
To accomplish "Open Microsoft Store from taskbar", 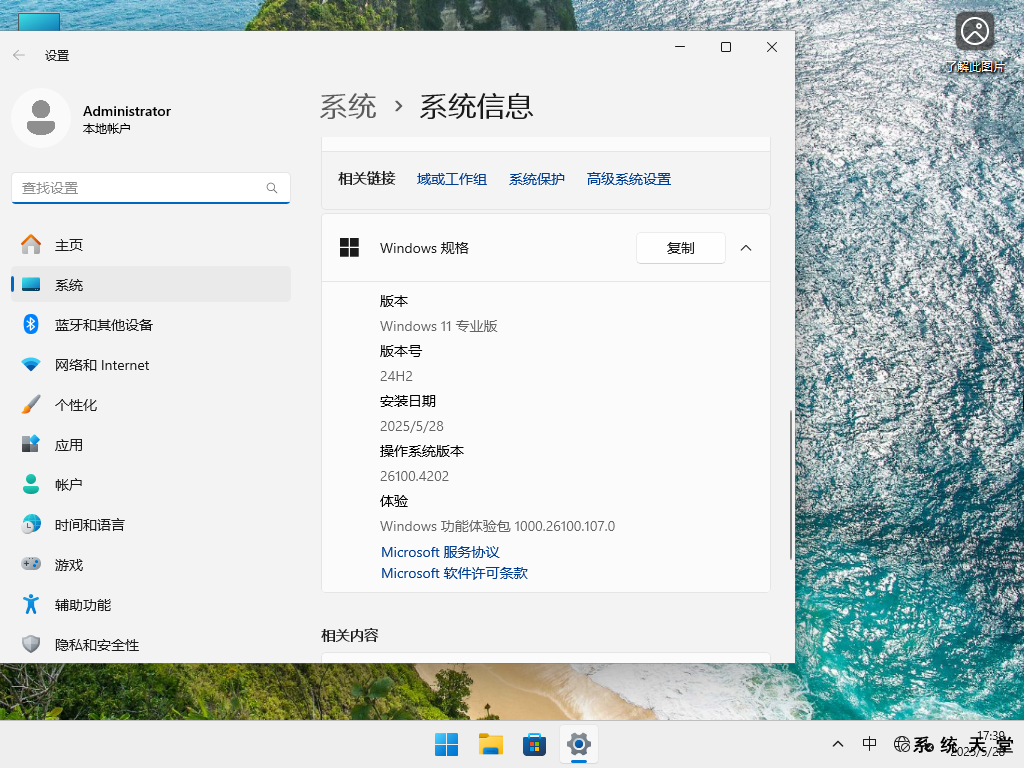I will tap(534, 744).
